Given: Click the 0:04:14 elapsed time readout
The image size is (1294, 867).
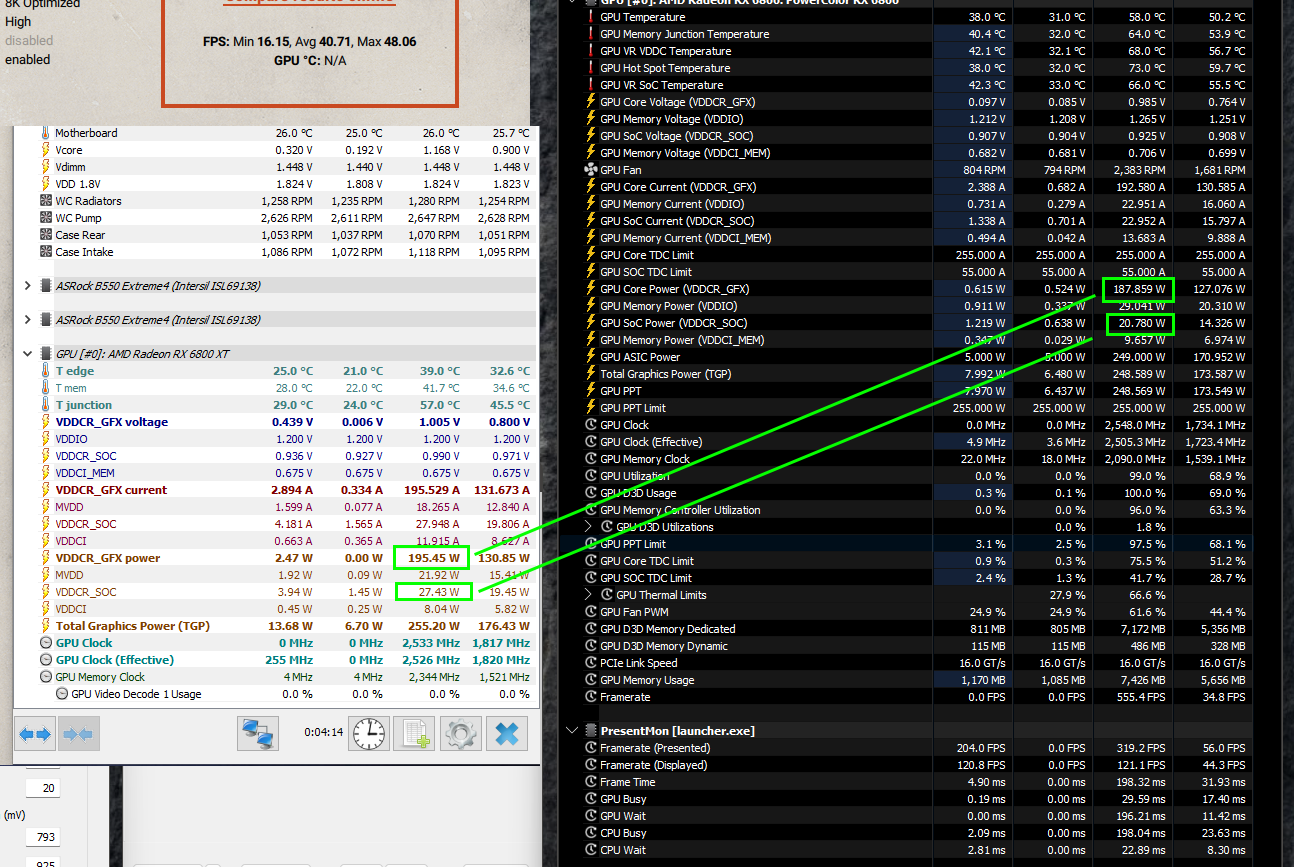Looking at the screenshot, I should tap(324, 733).
